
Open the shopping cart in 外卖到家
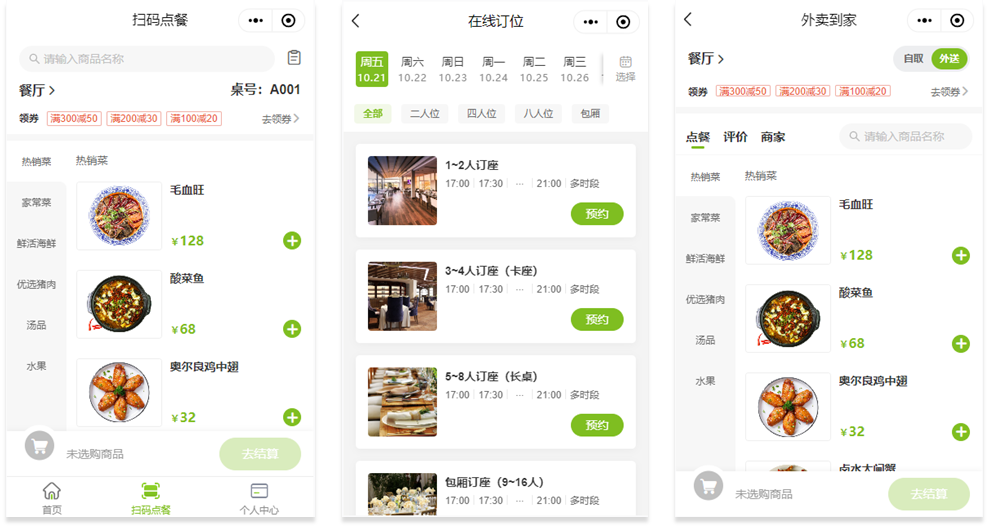pyautogui.click(x=708, y=486)
